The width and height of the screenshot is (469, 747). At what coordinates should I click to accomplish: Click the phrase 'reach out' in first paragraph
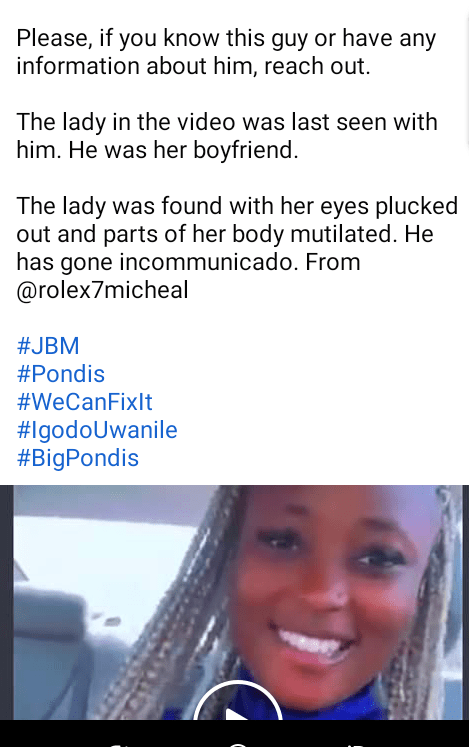pyautogui.click(x=317, y=66)
